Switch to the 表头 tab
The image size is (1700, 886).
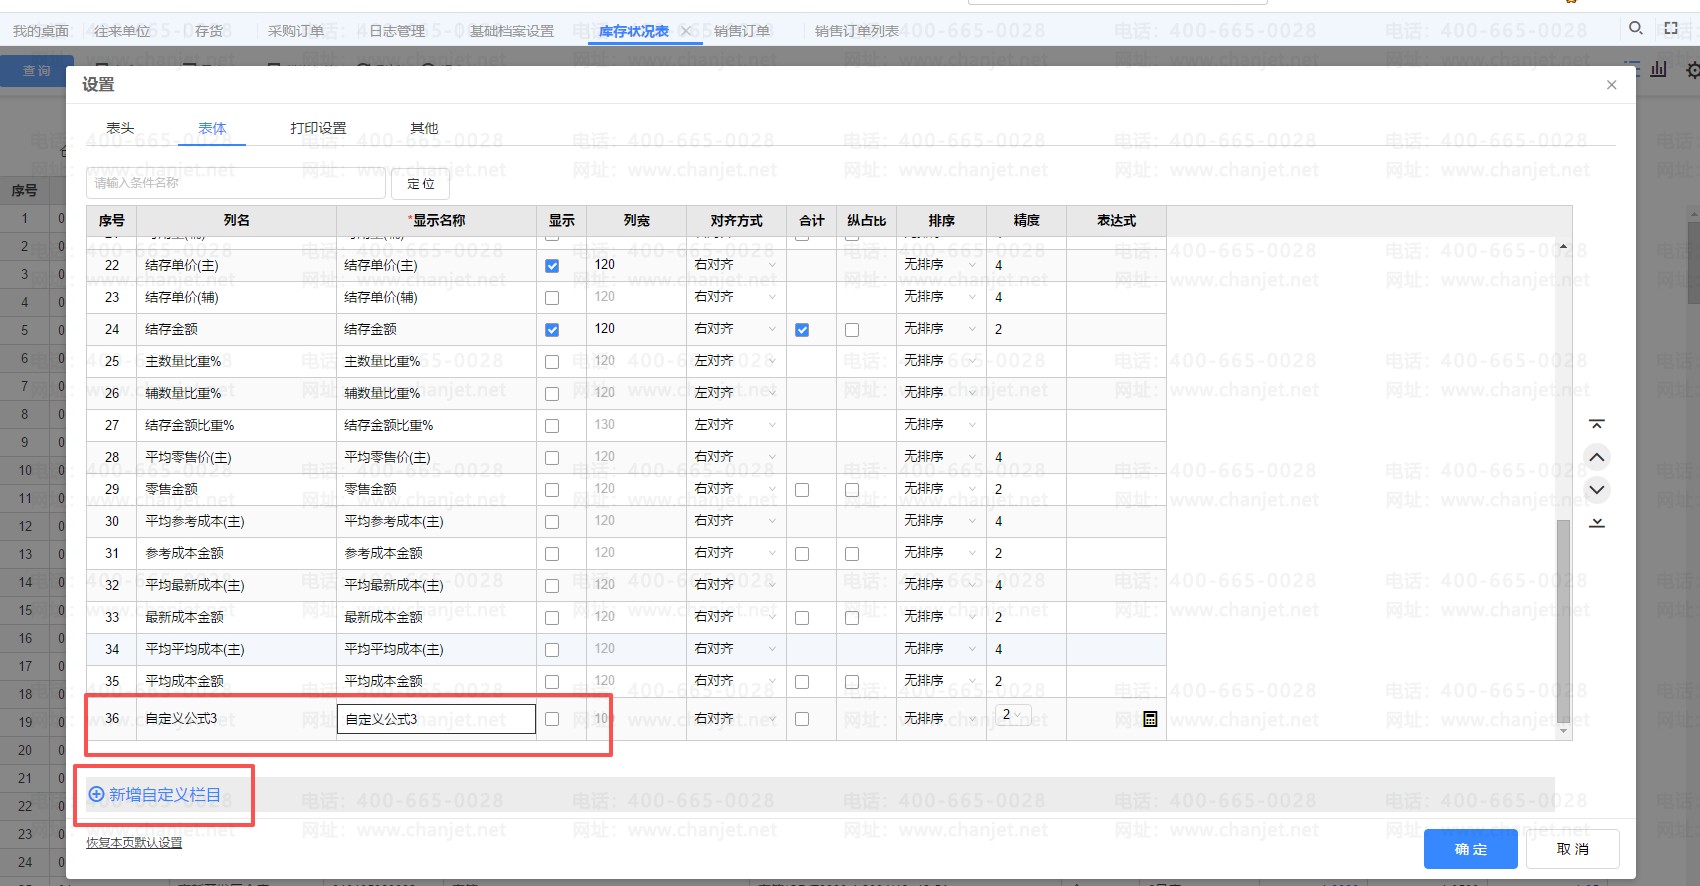coord(120,128)
